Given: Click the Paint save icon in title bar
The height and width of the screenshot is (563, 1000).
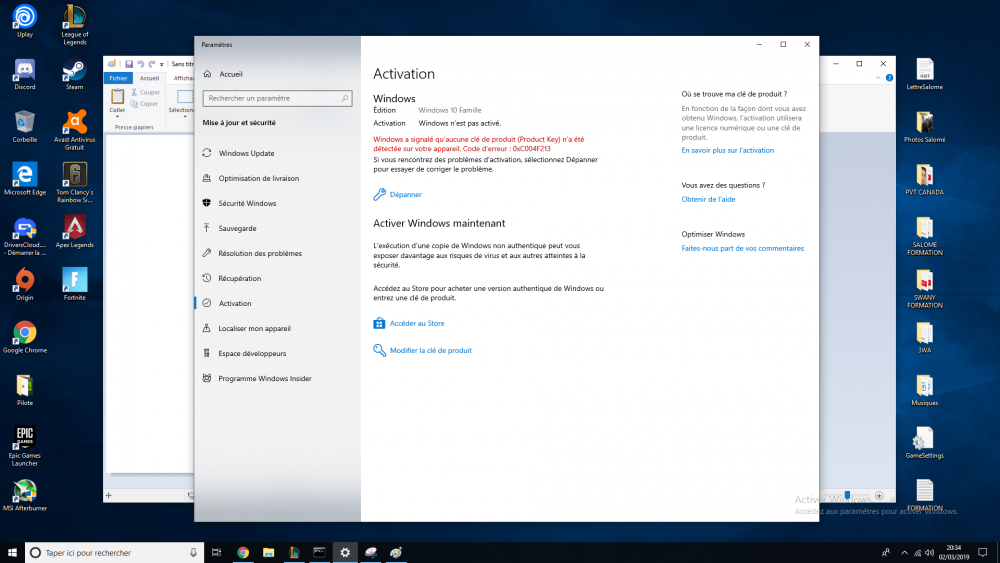Looking at the screenshot, I should 129,64.
